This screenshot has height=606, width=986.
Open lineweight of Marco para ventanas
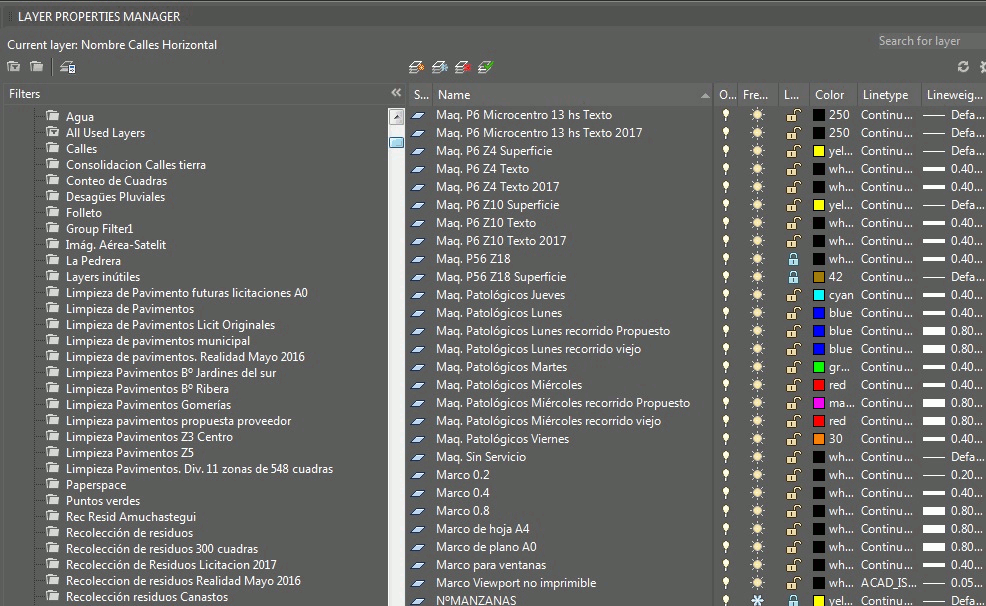pos(953,565)
